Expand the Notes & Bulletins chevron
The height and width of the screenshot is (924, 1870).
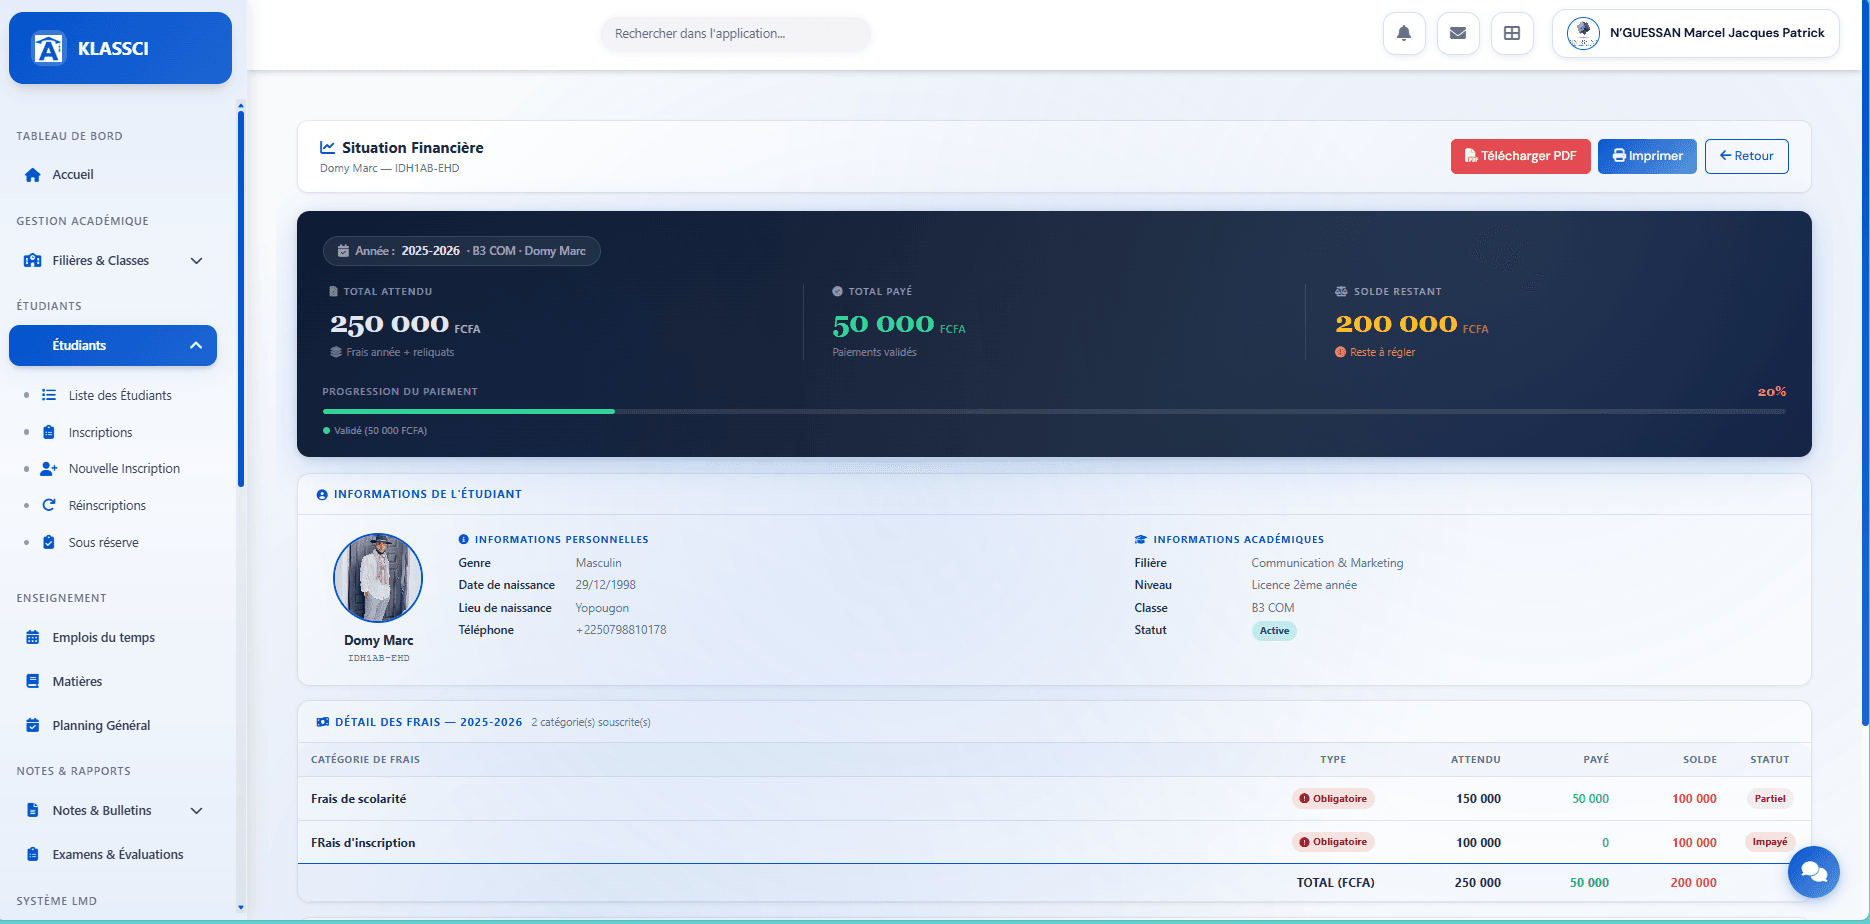196,811
